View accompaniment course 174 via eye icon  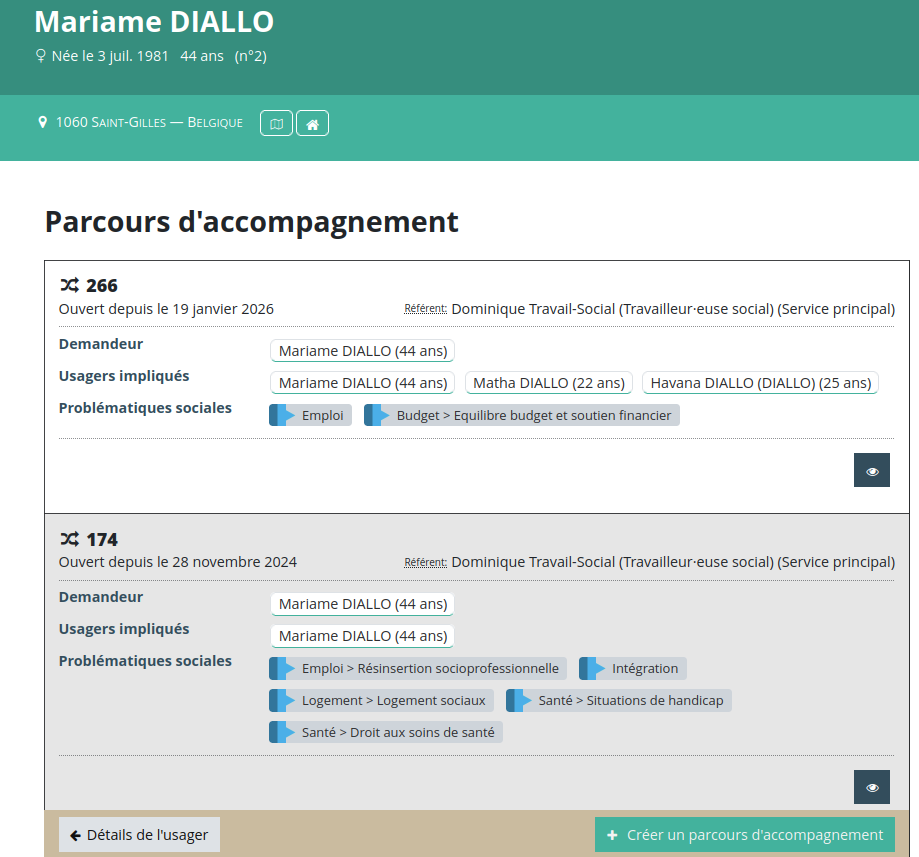point(872,787)
